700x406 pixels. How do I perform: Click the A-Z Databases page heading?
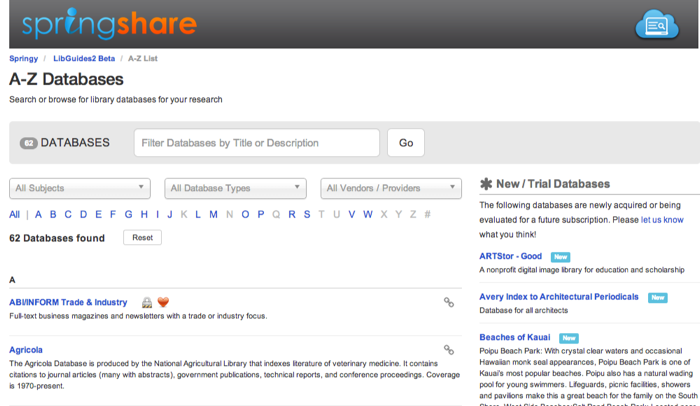67,80
